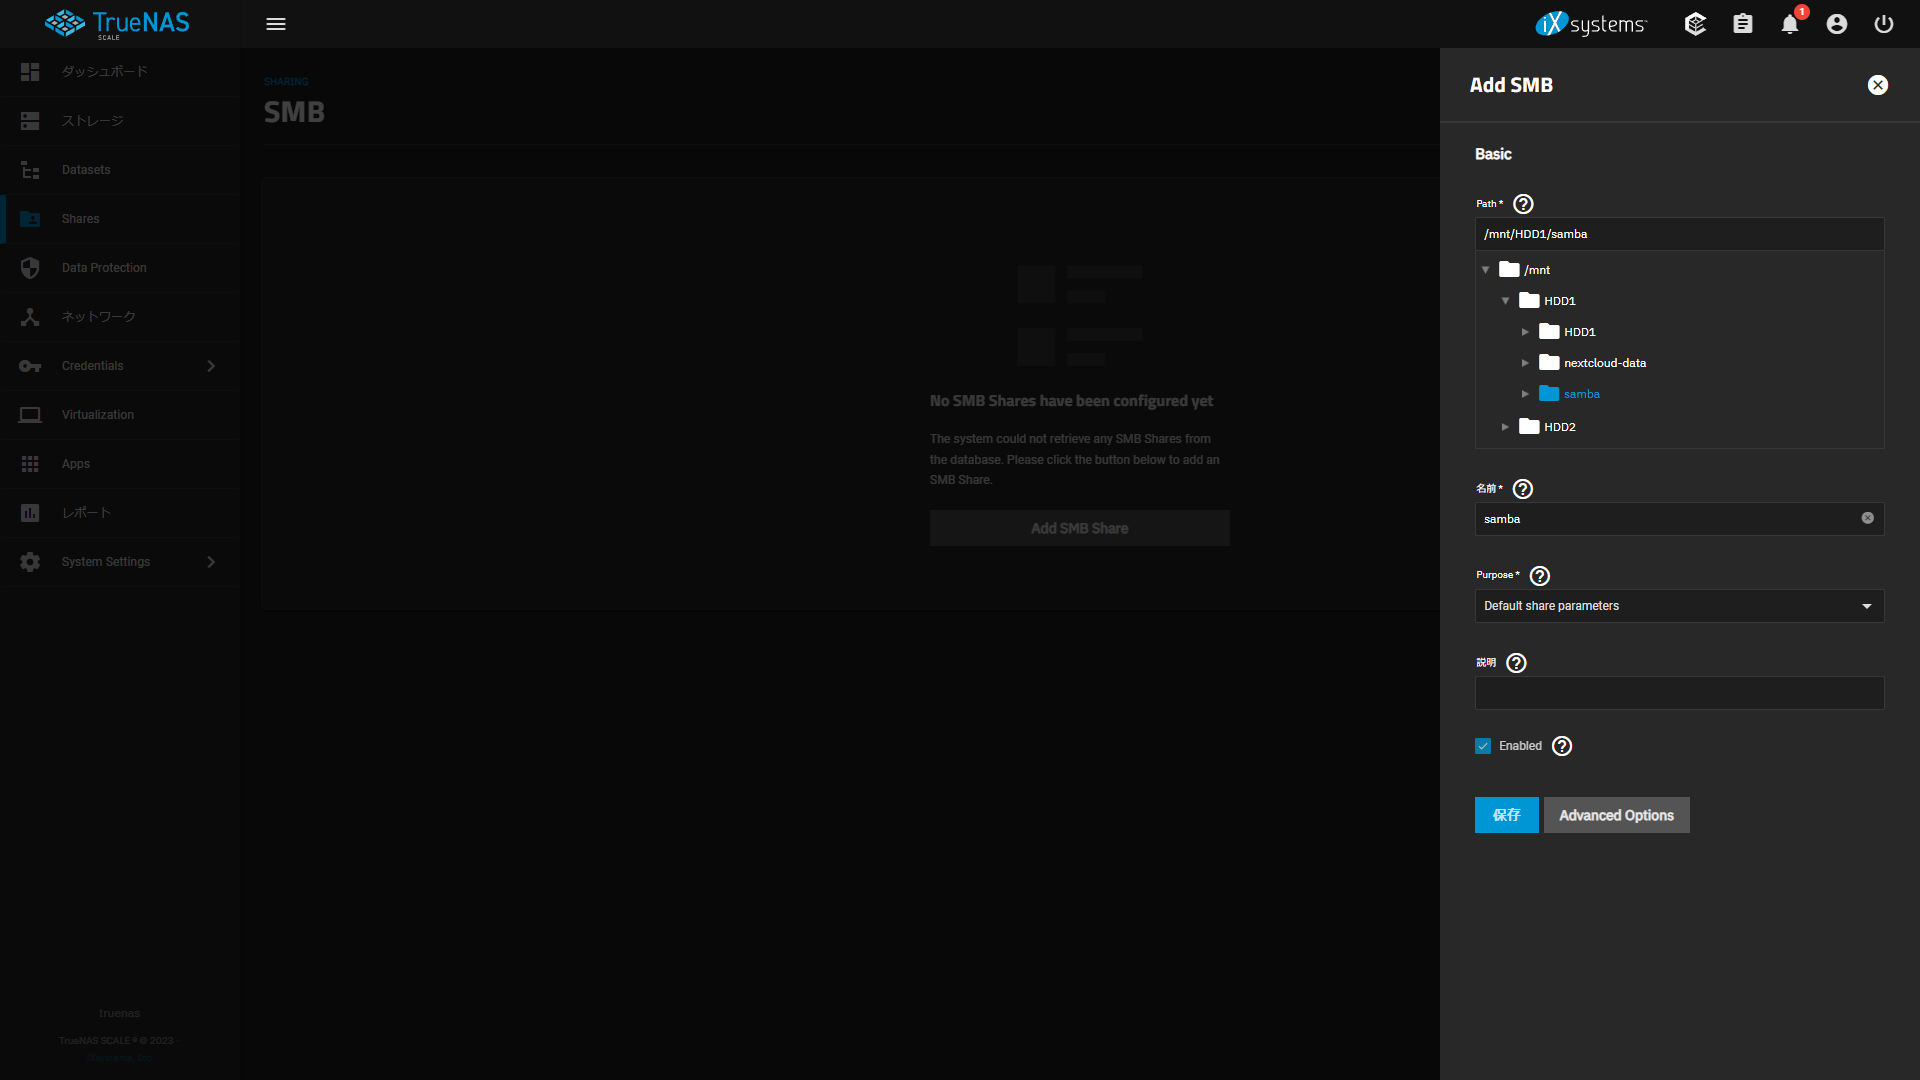
Task: Open the jobs clipboard icon
Action: [x=1742, y=24]
